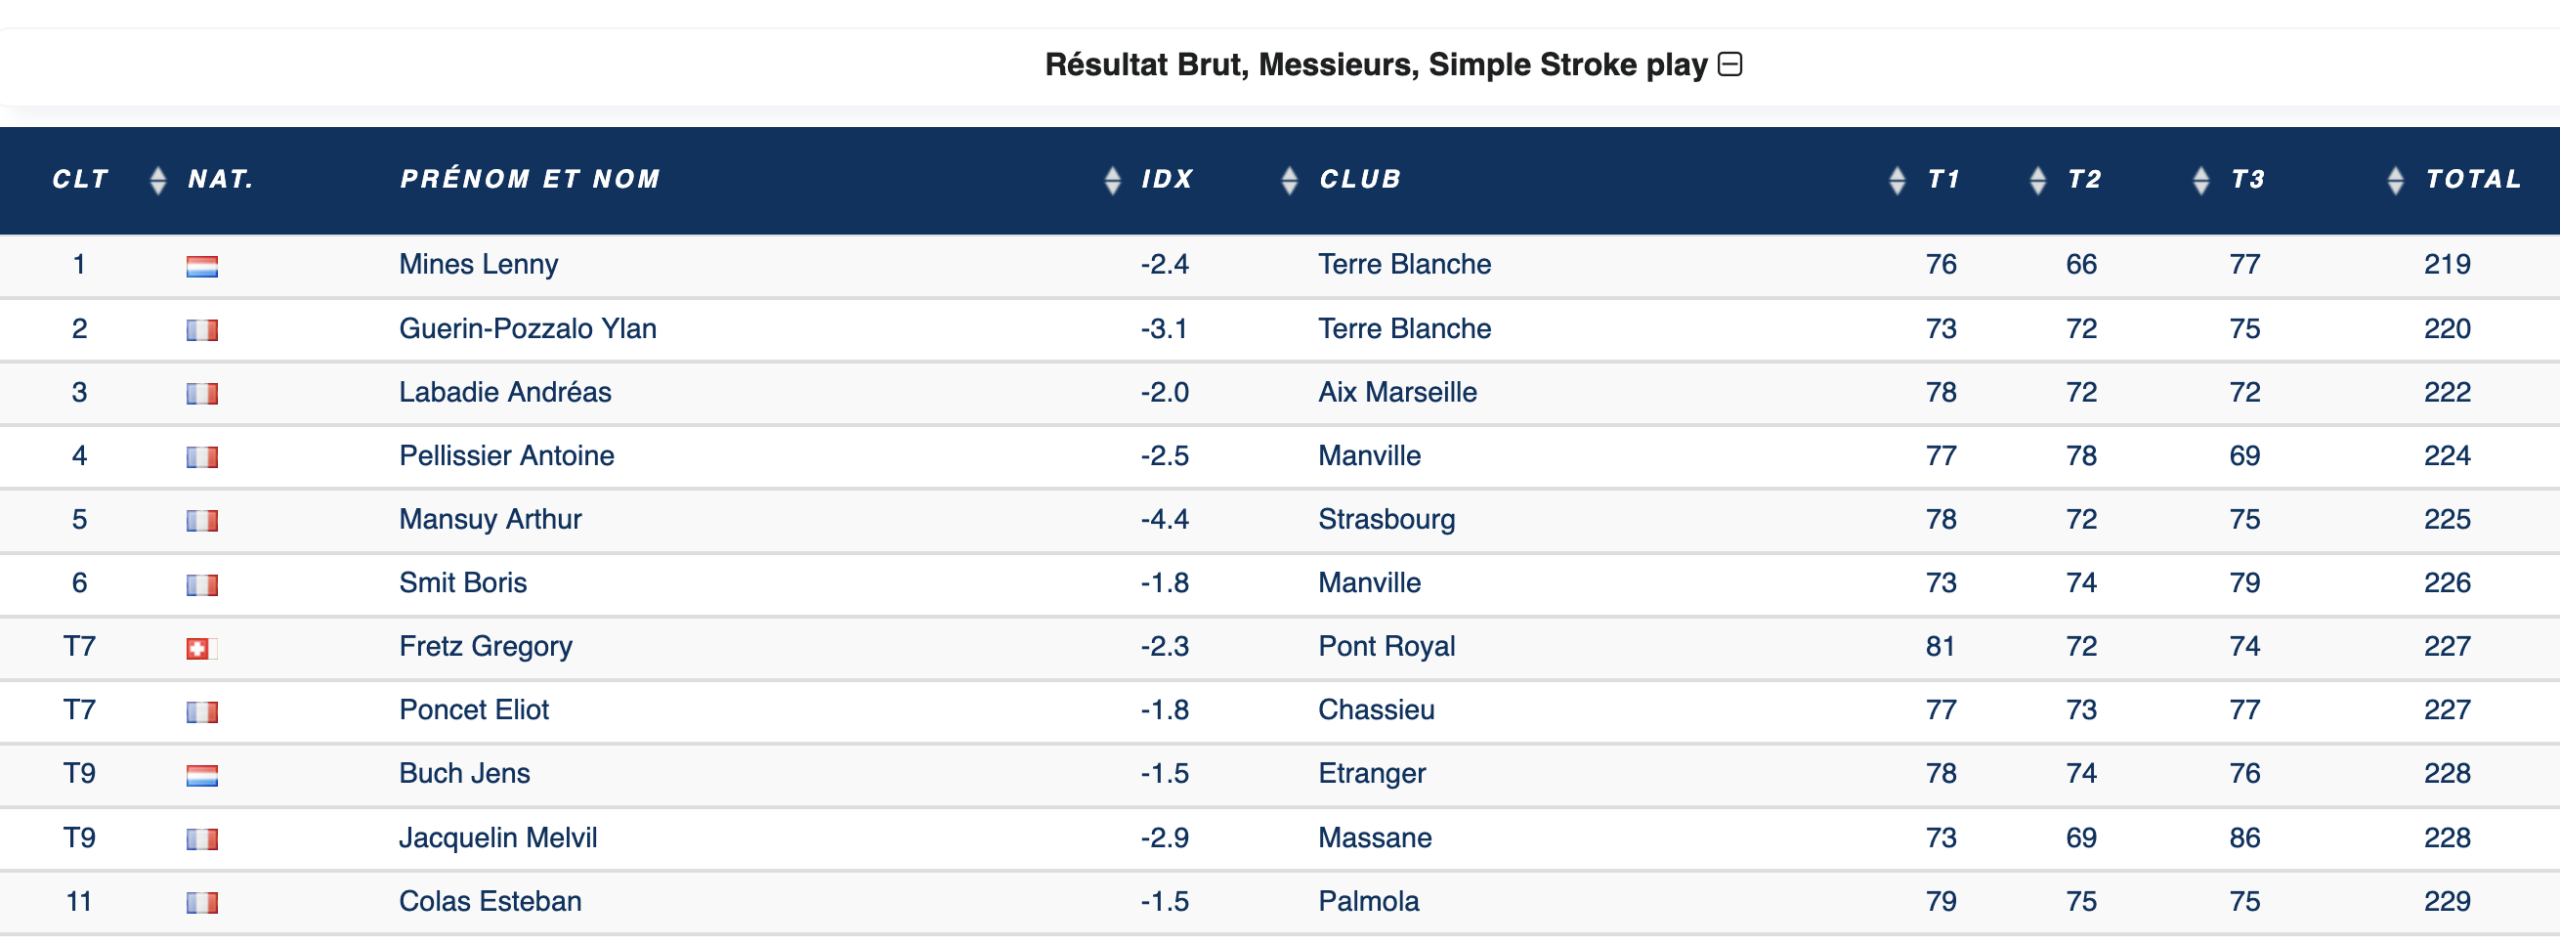
Task: Click Jacquelin Melvil's name
Action: tap(498, 838)
